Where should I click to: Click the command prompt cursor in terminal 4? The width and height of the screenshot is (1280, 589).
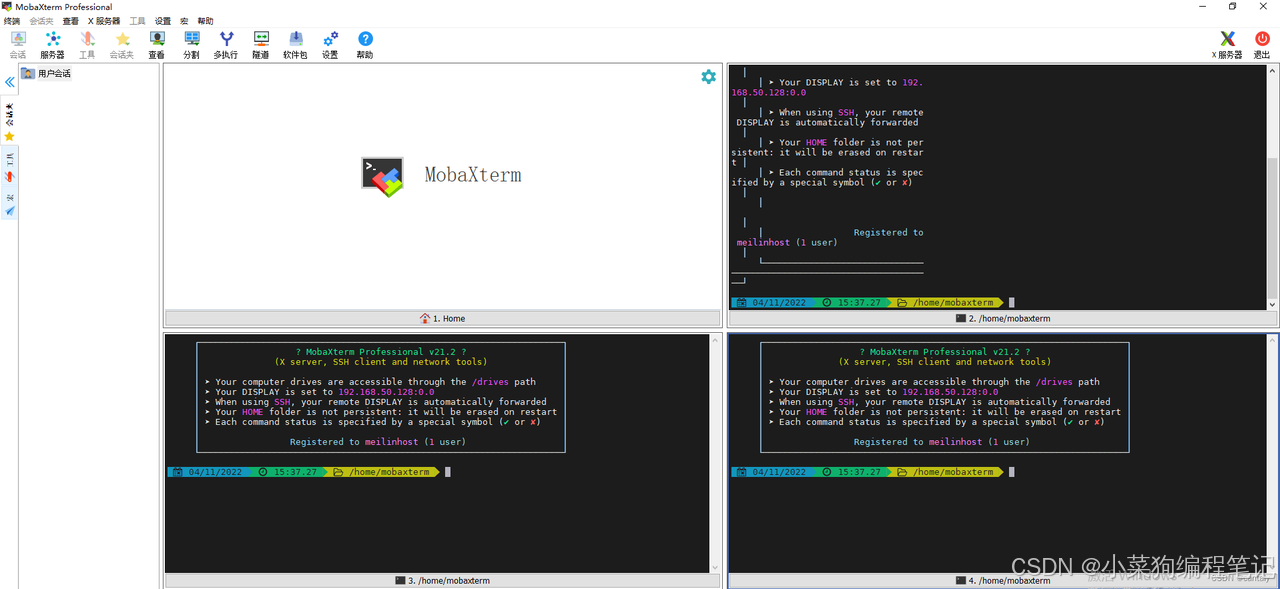coord(1012,472)
